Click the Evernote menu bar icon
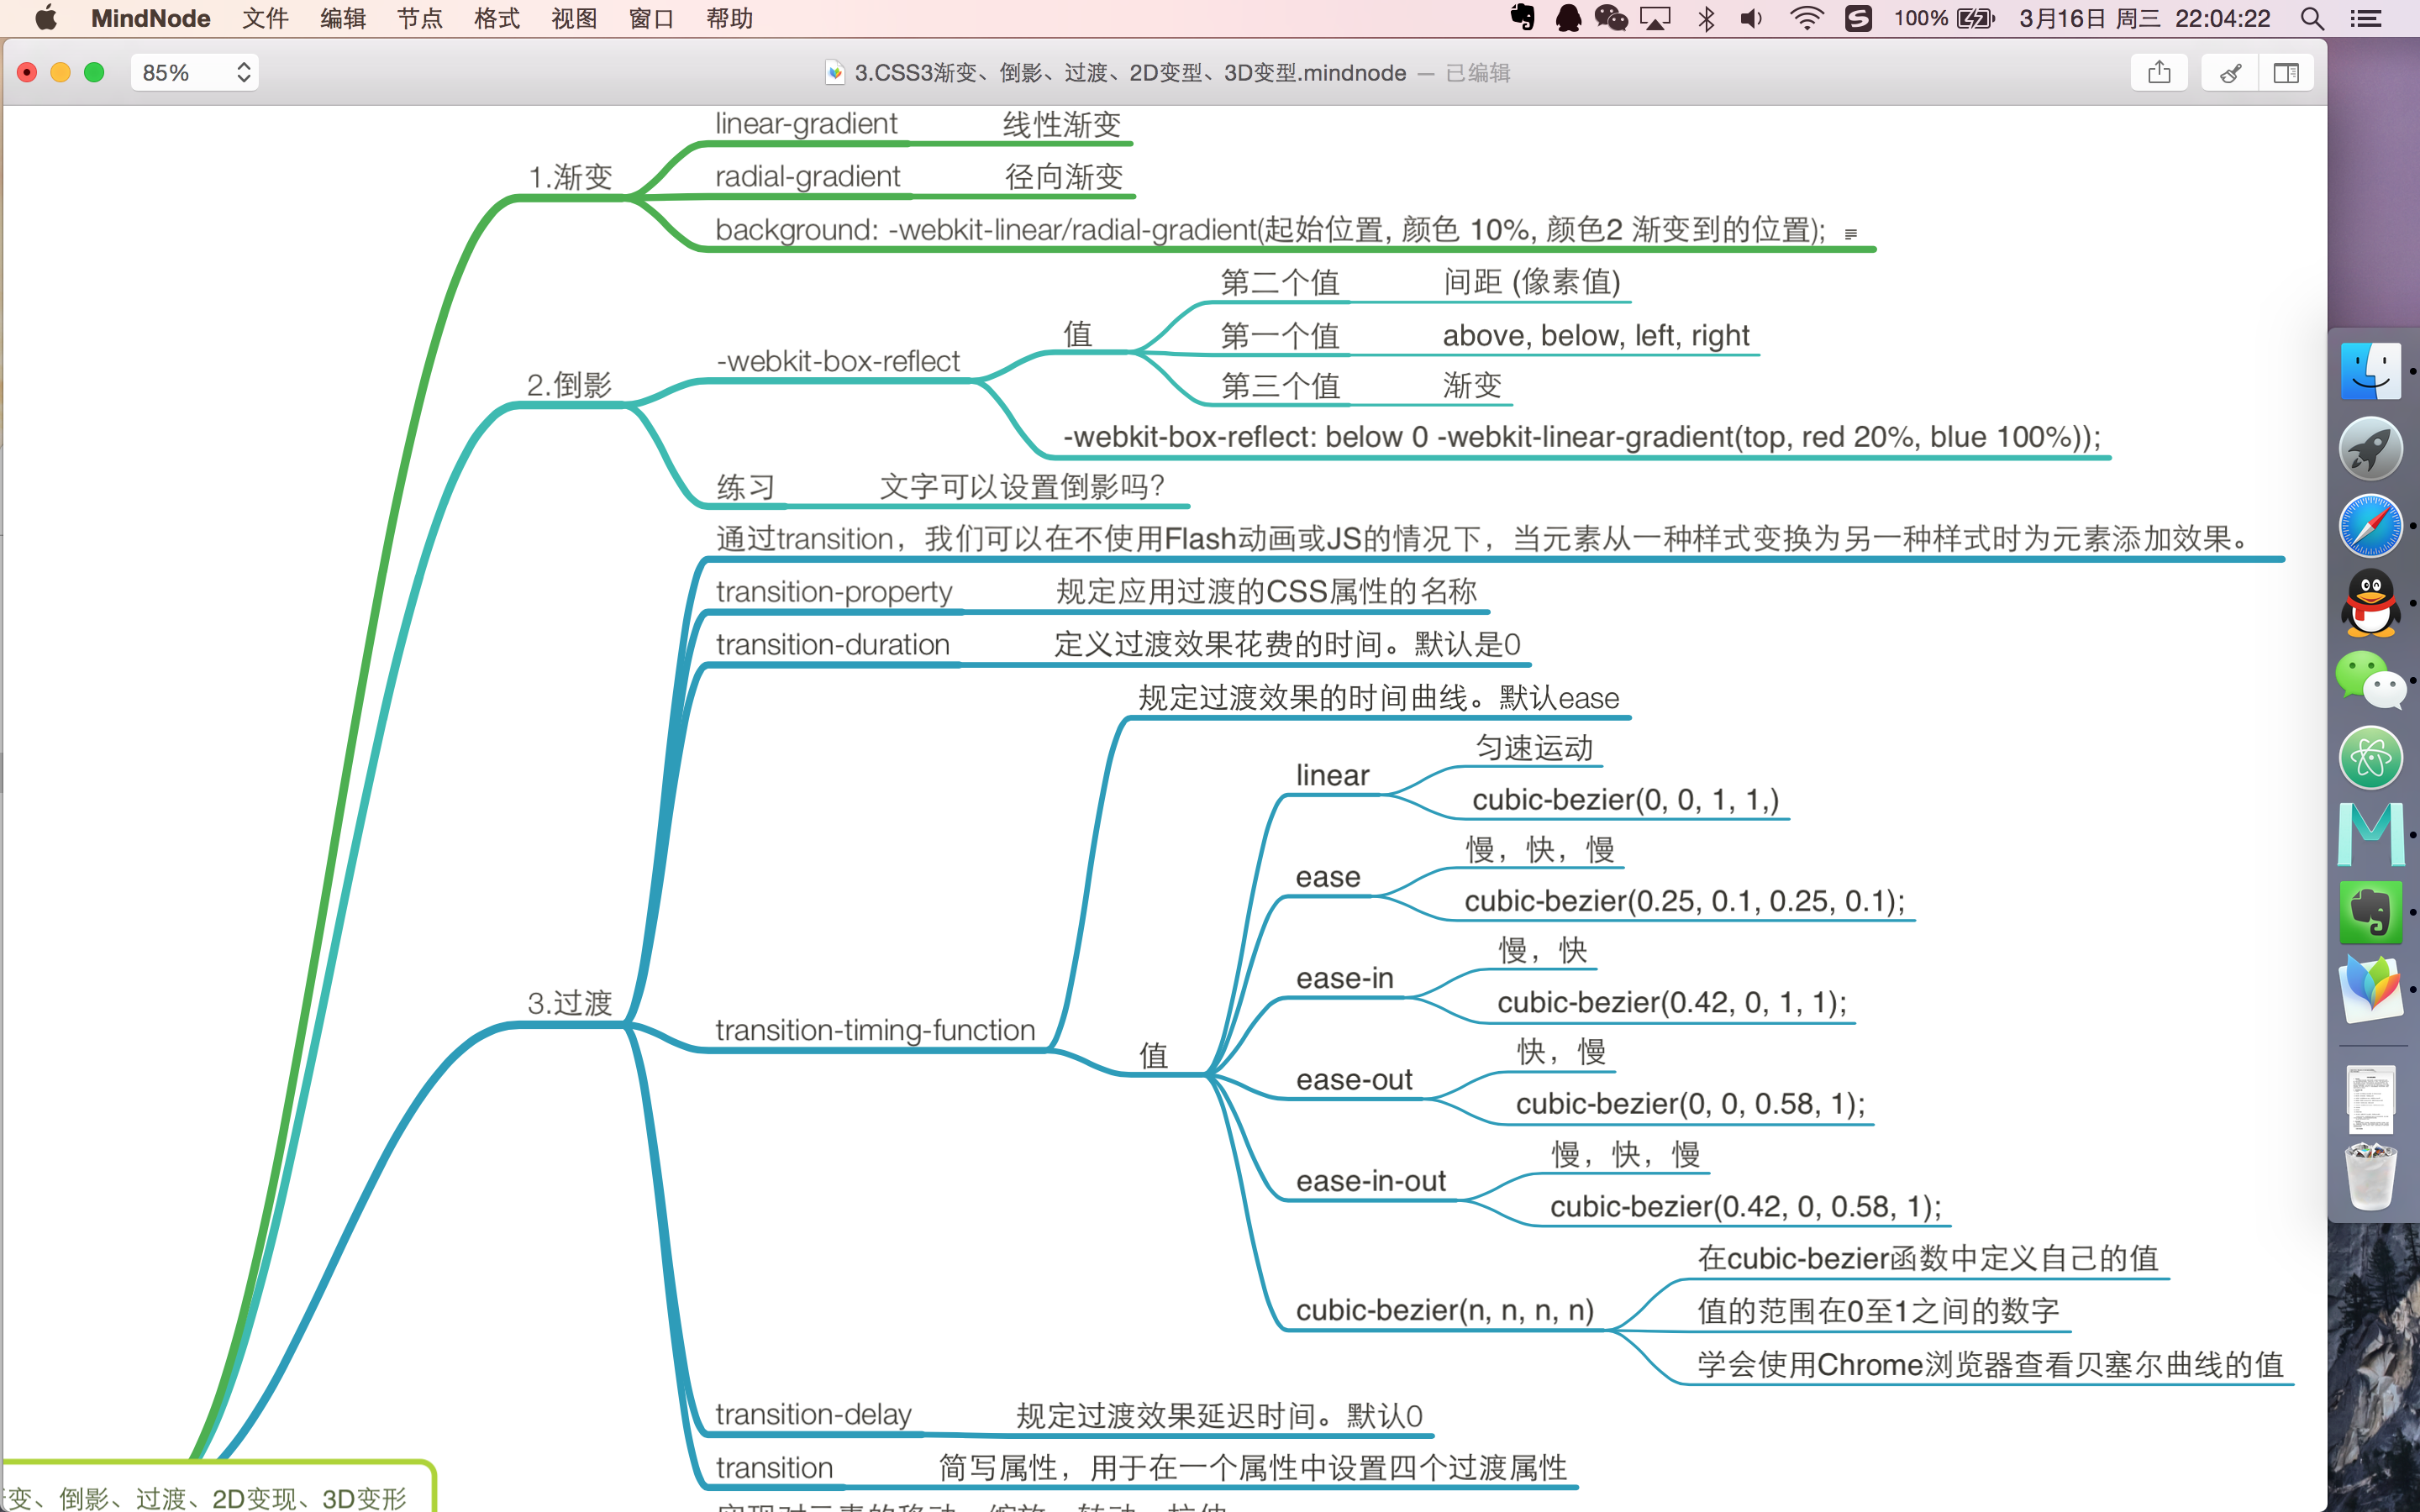The width and height of the screenshot is (2420, 1512). click(1522, 18)
